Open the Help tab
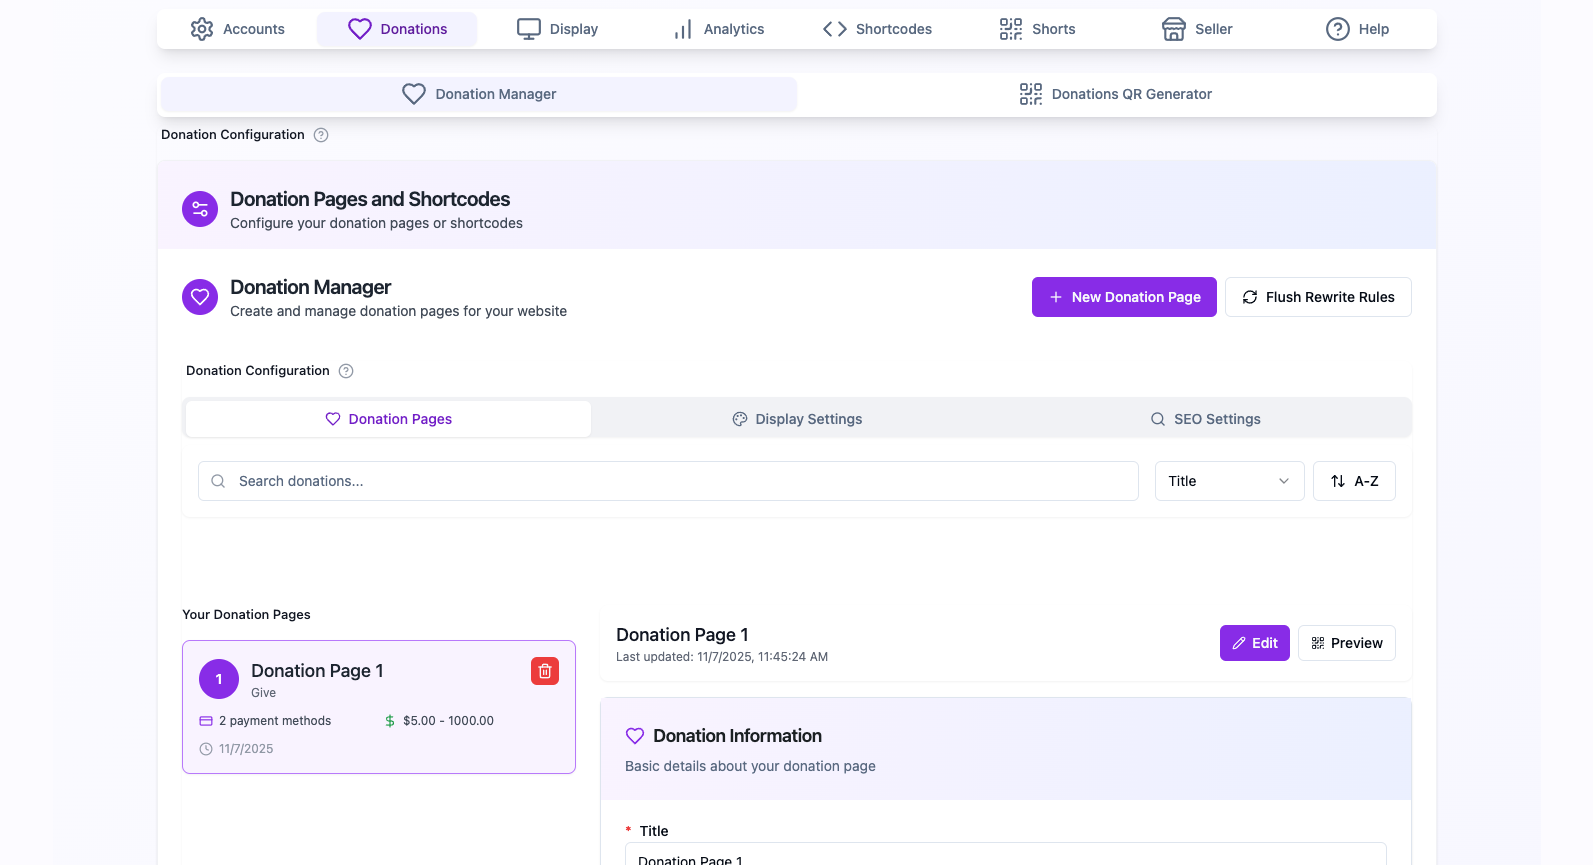 1357,29
